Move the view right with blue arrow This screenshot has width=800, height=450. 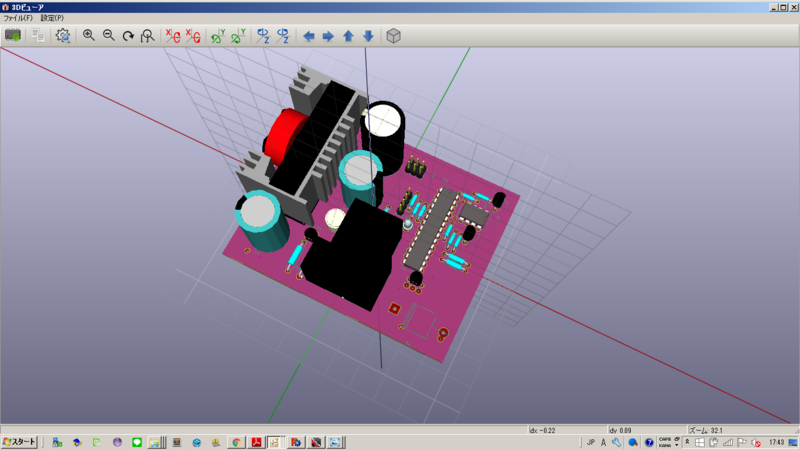click(329, 36)
